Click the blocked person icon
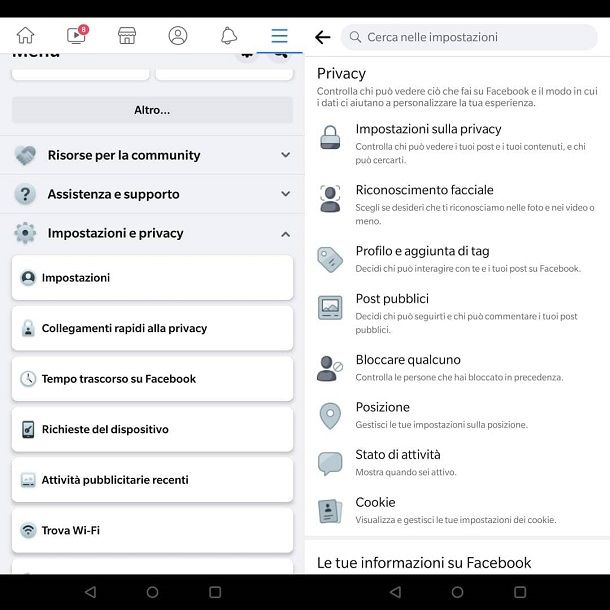 coord(330,368)
